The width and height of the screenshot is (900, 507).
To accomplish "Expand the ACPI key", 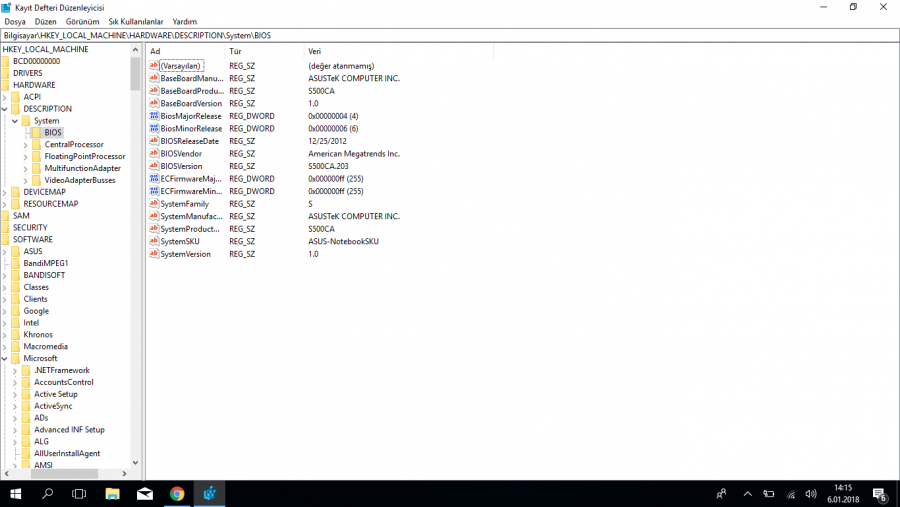I will 5,97.
